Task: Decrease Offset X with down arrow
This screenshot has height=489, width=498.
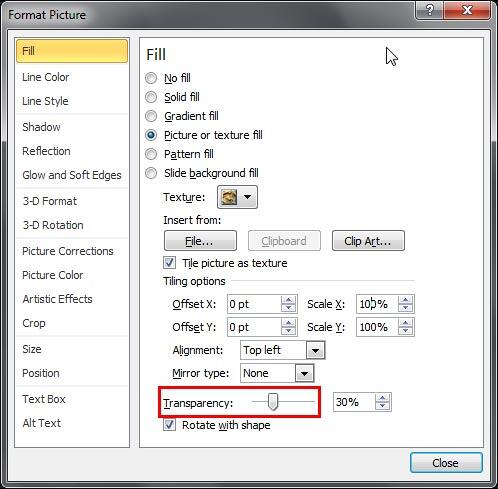Action: (x=288, y=308)
